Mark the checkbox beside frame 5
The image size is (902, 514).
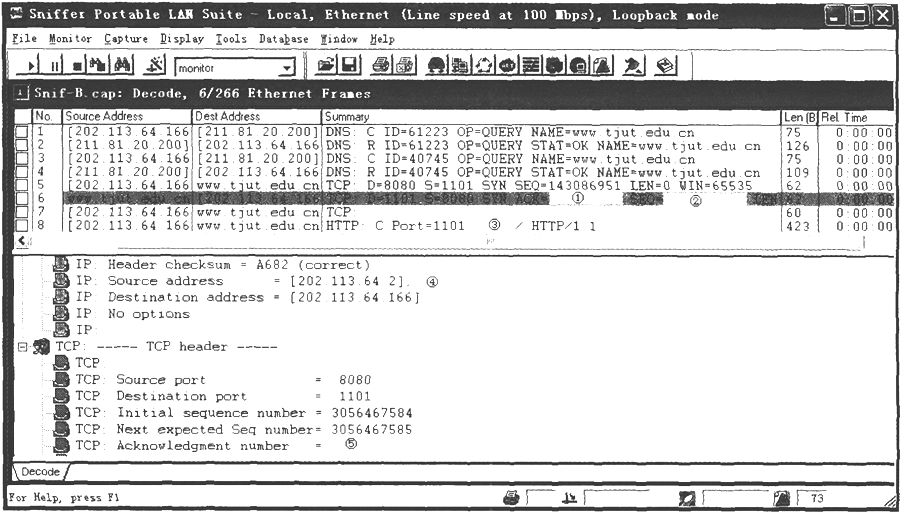point(23,185)
